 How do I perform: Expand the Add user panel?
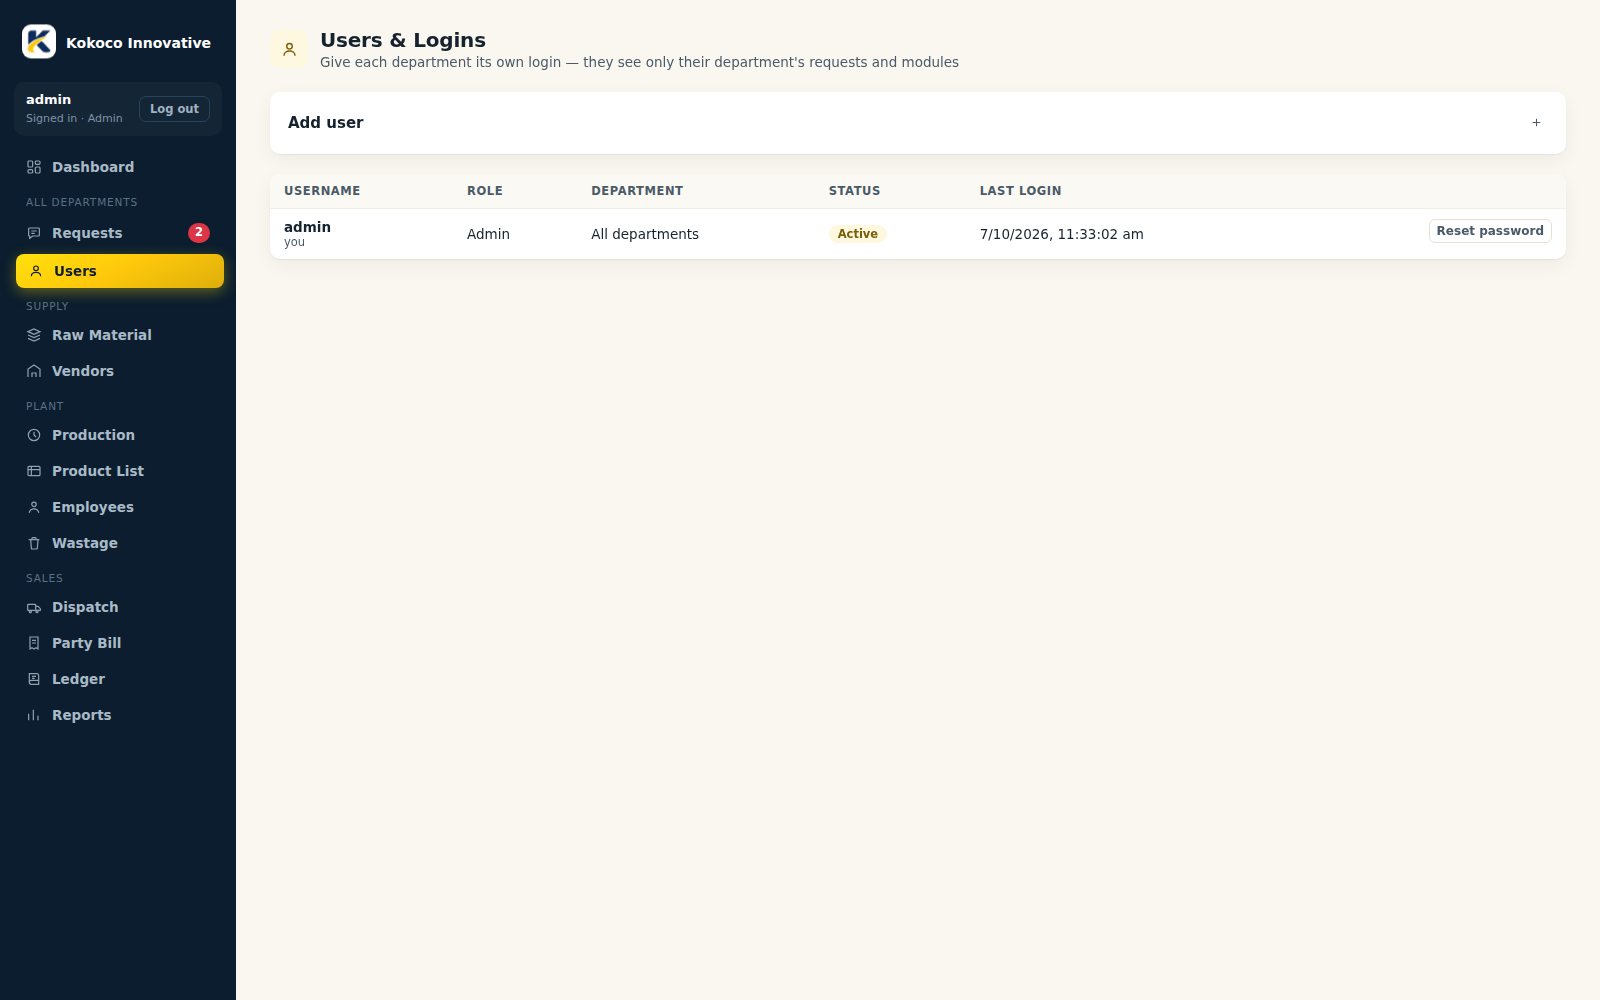point(917,123)
